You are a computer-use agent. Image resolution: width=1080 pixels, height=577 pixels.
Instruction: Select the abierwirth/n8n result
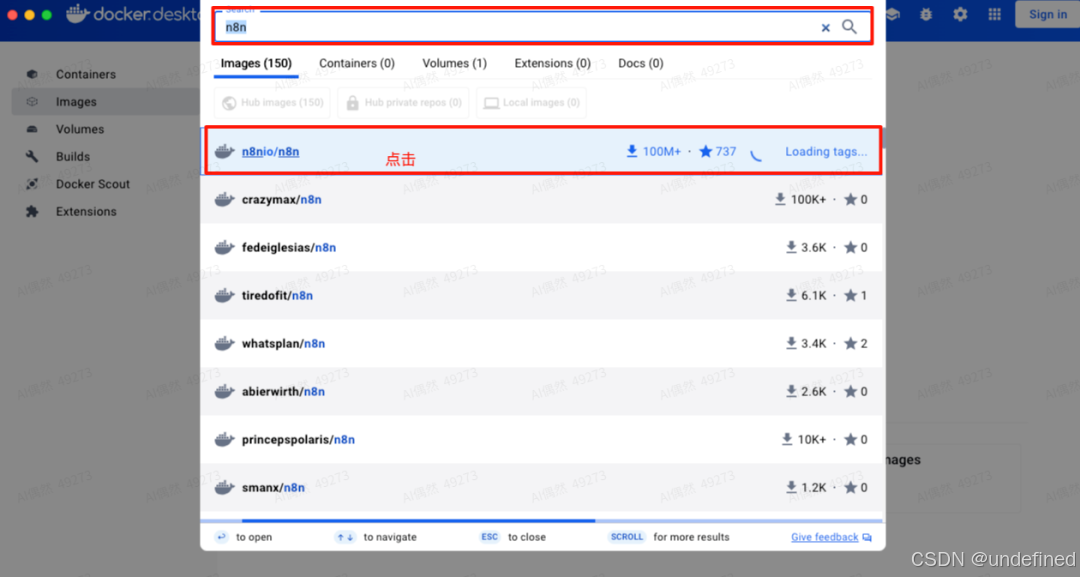coord(542,391)
